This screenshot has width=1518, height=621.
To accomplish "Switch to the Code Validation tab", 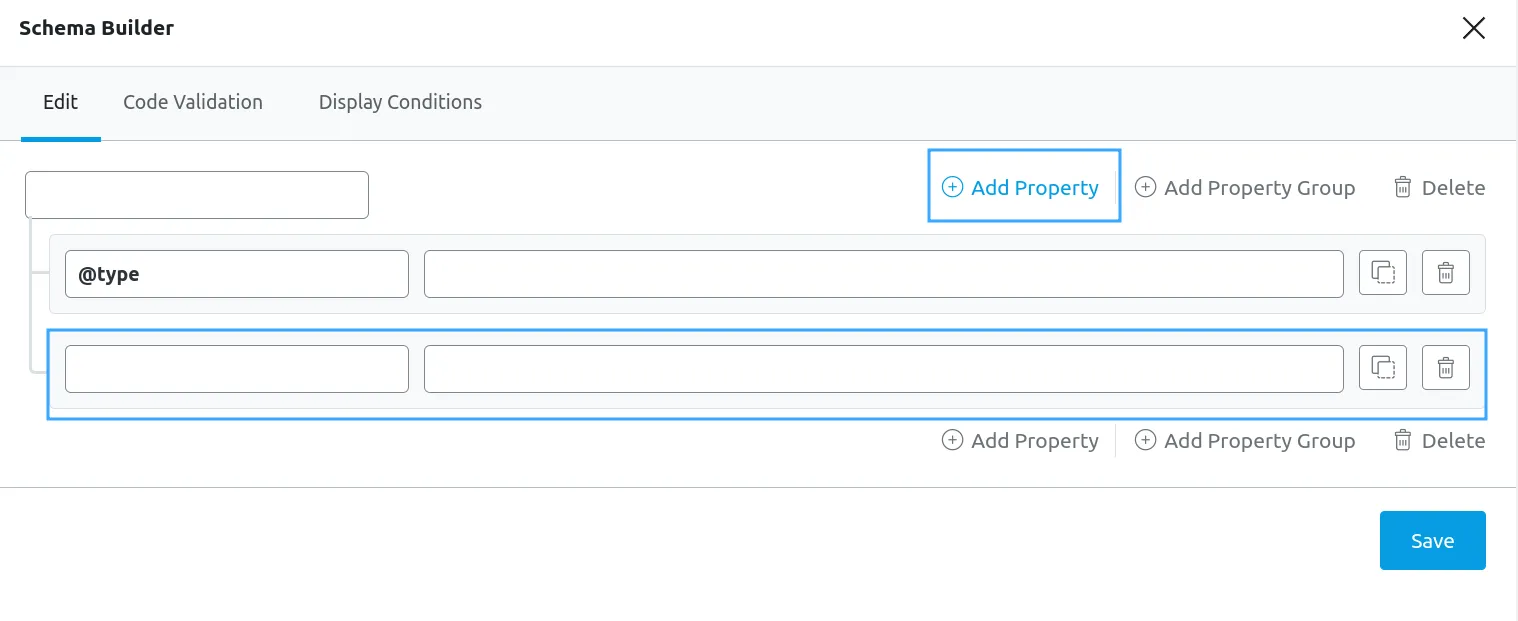I will click(193, 102).
